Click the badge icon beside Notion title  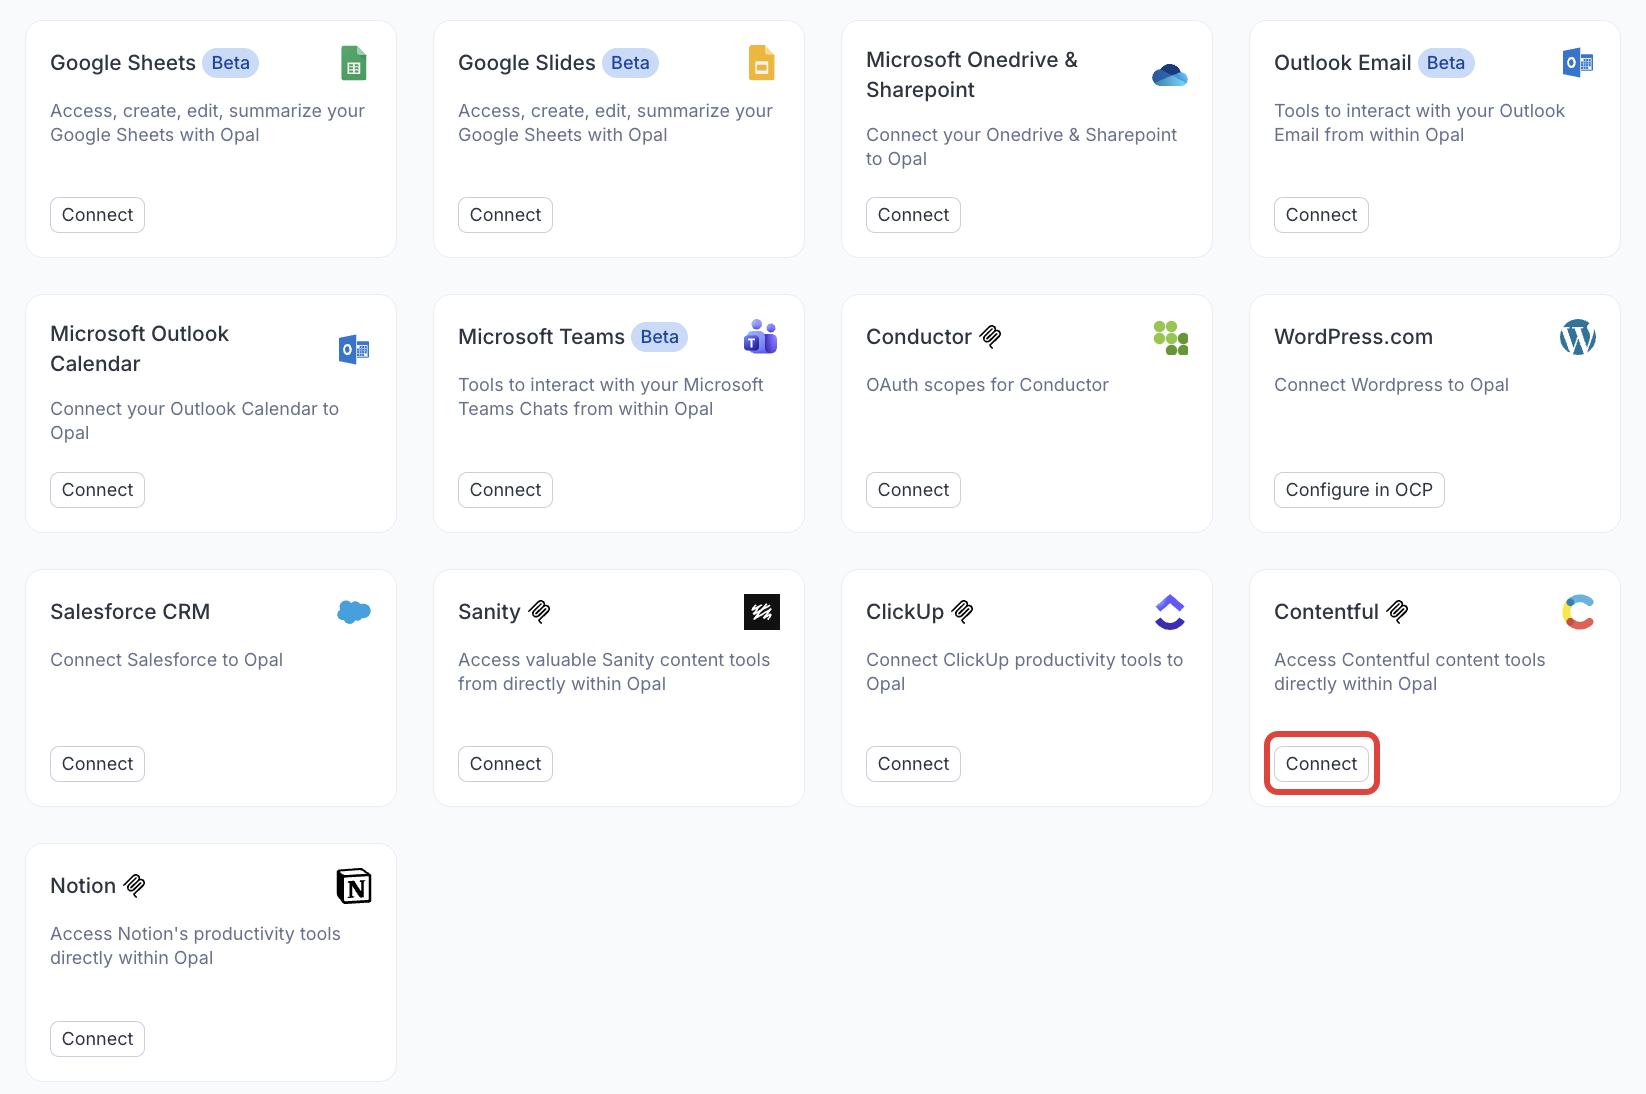[x=135, y=886]
